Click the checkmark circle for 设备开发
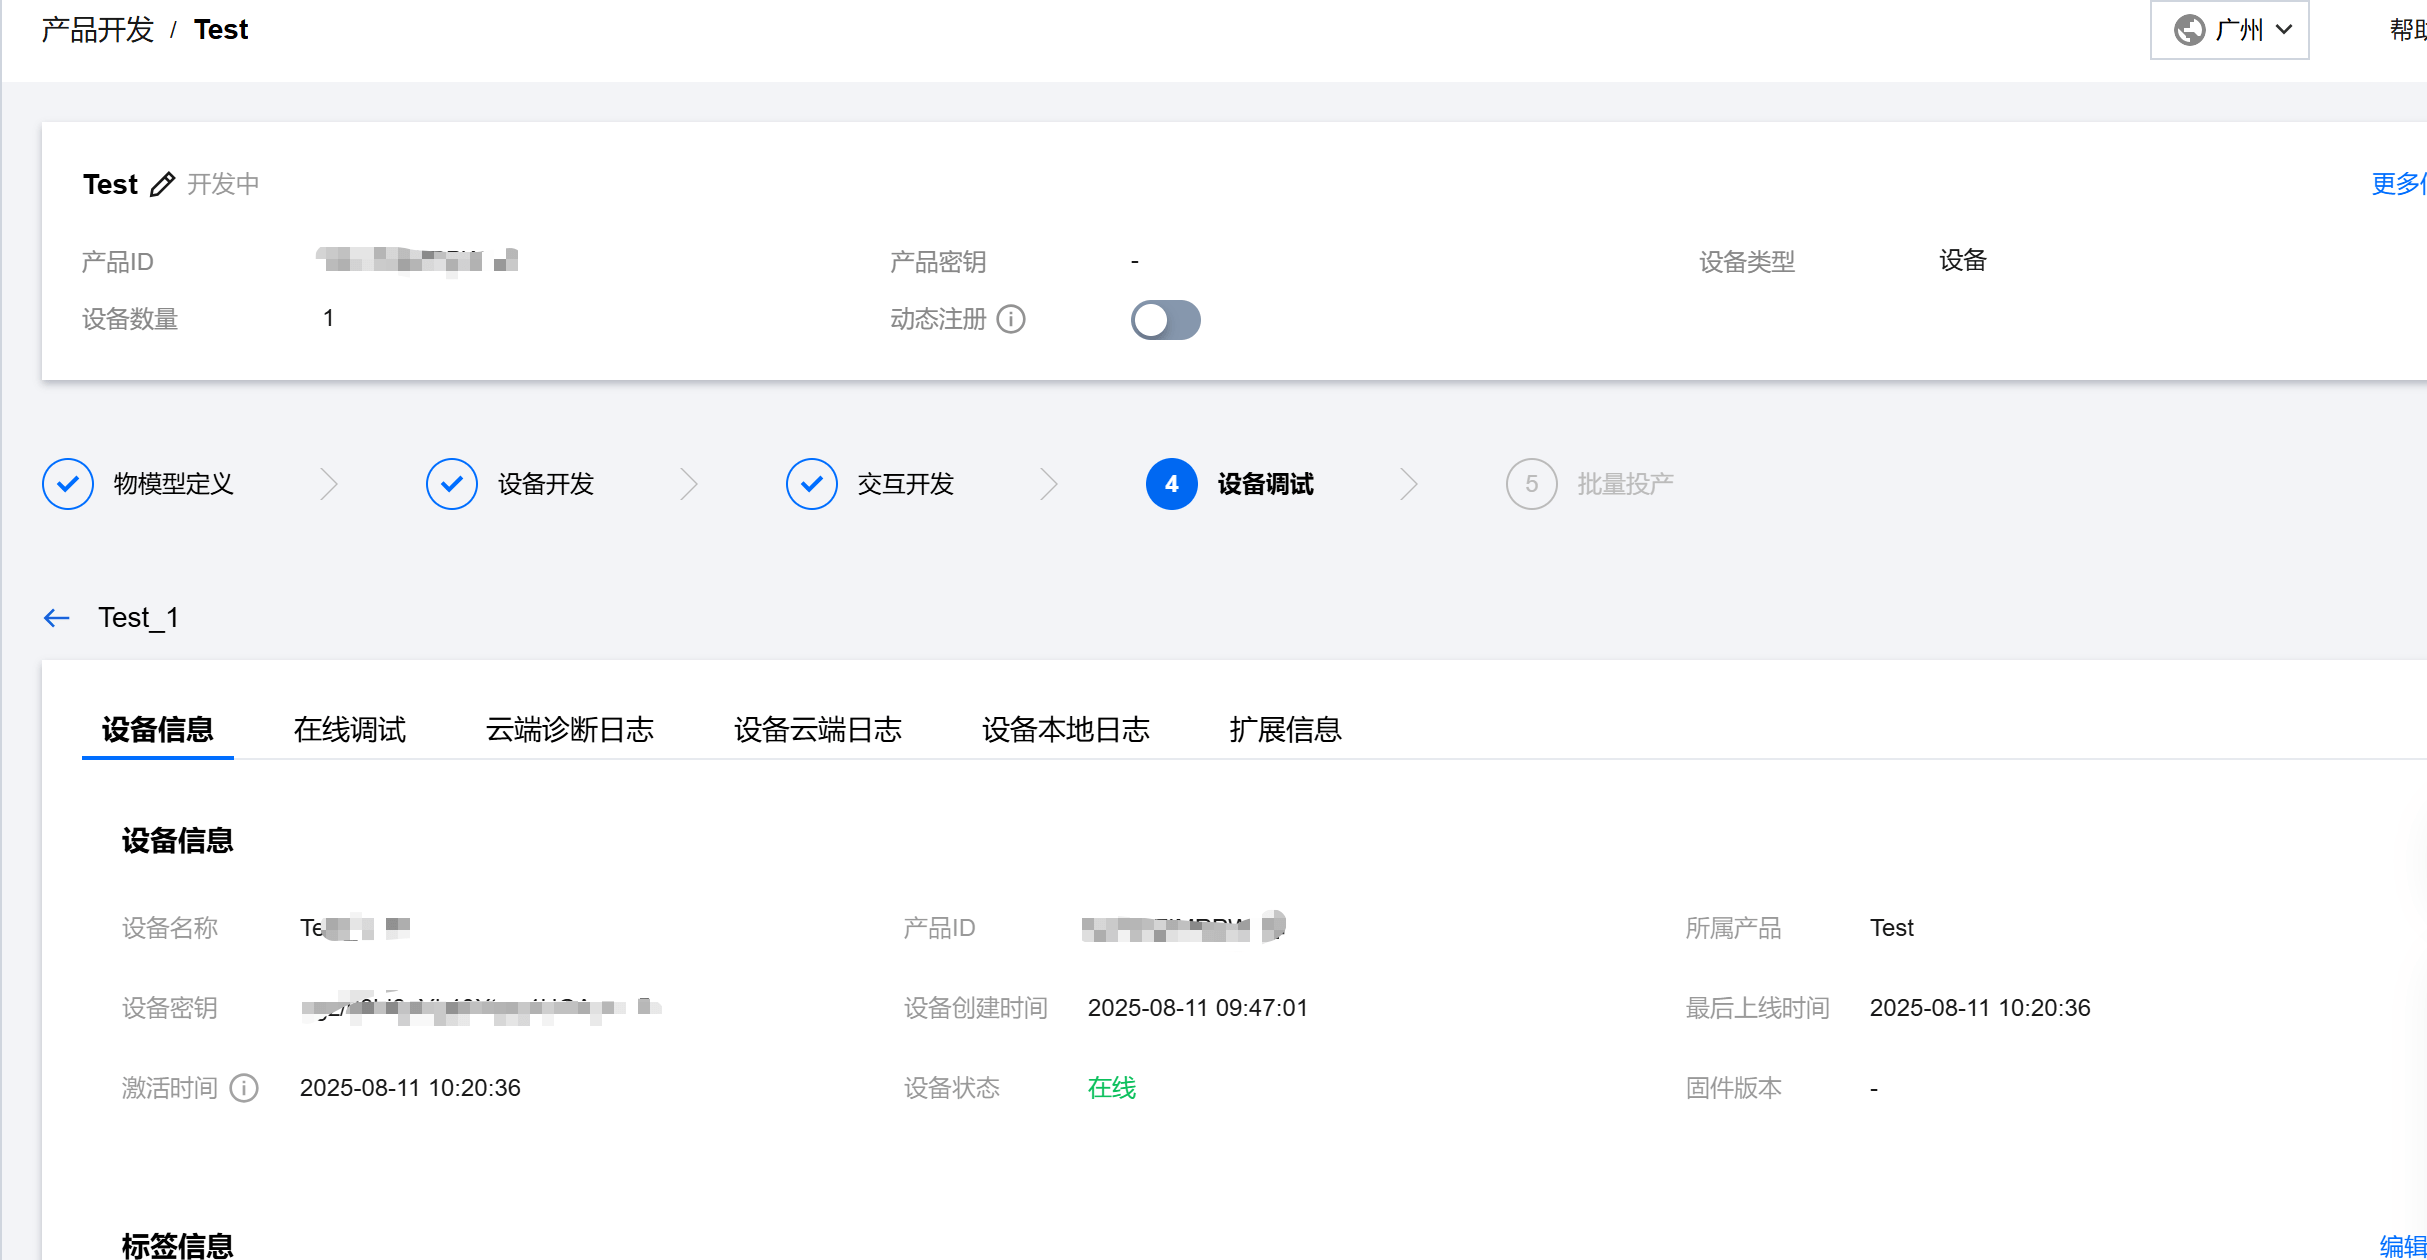Image resolution: width=2427 pixels, height=1260 pixels. (x=452, y=484)
